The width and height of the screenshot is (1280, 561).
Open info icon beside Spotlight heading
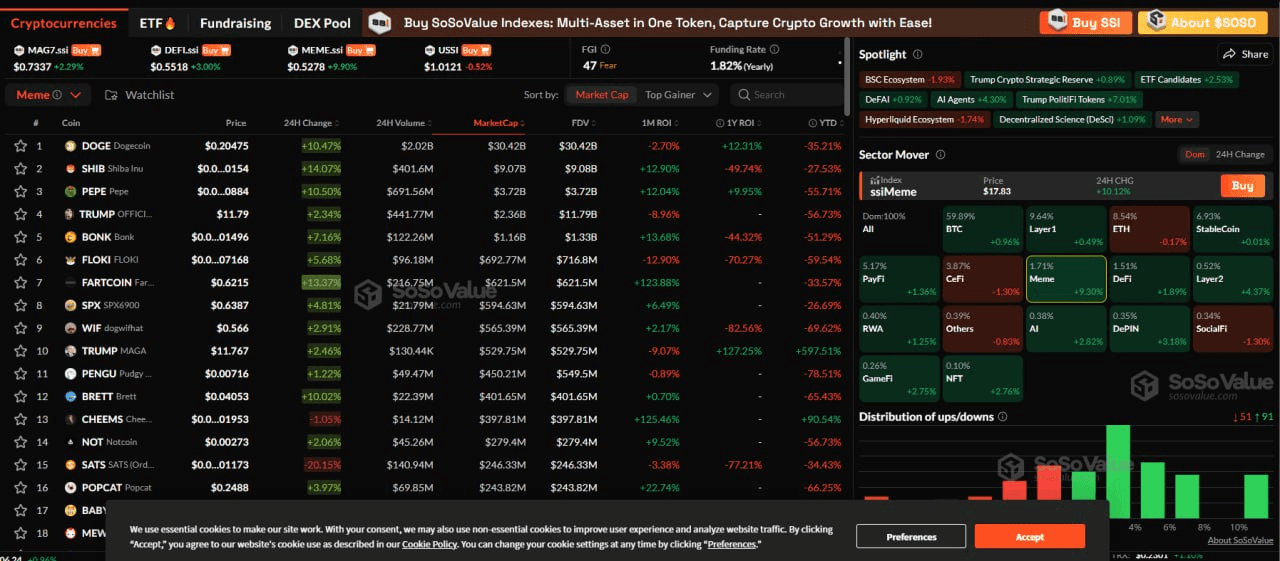point(917,55)
